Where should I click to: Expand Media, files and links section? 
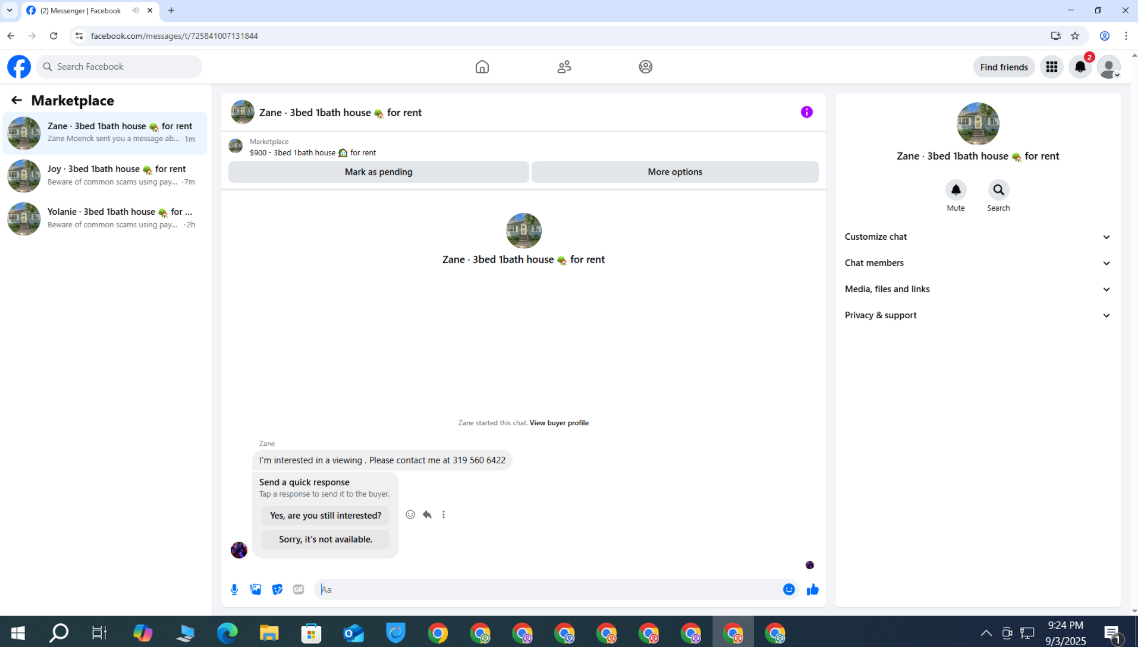(977, 289)
